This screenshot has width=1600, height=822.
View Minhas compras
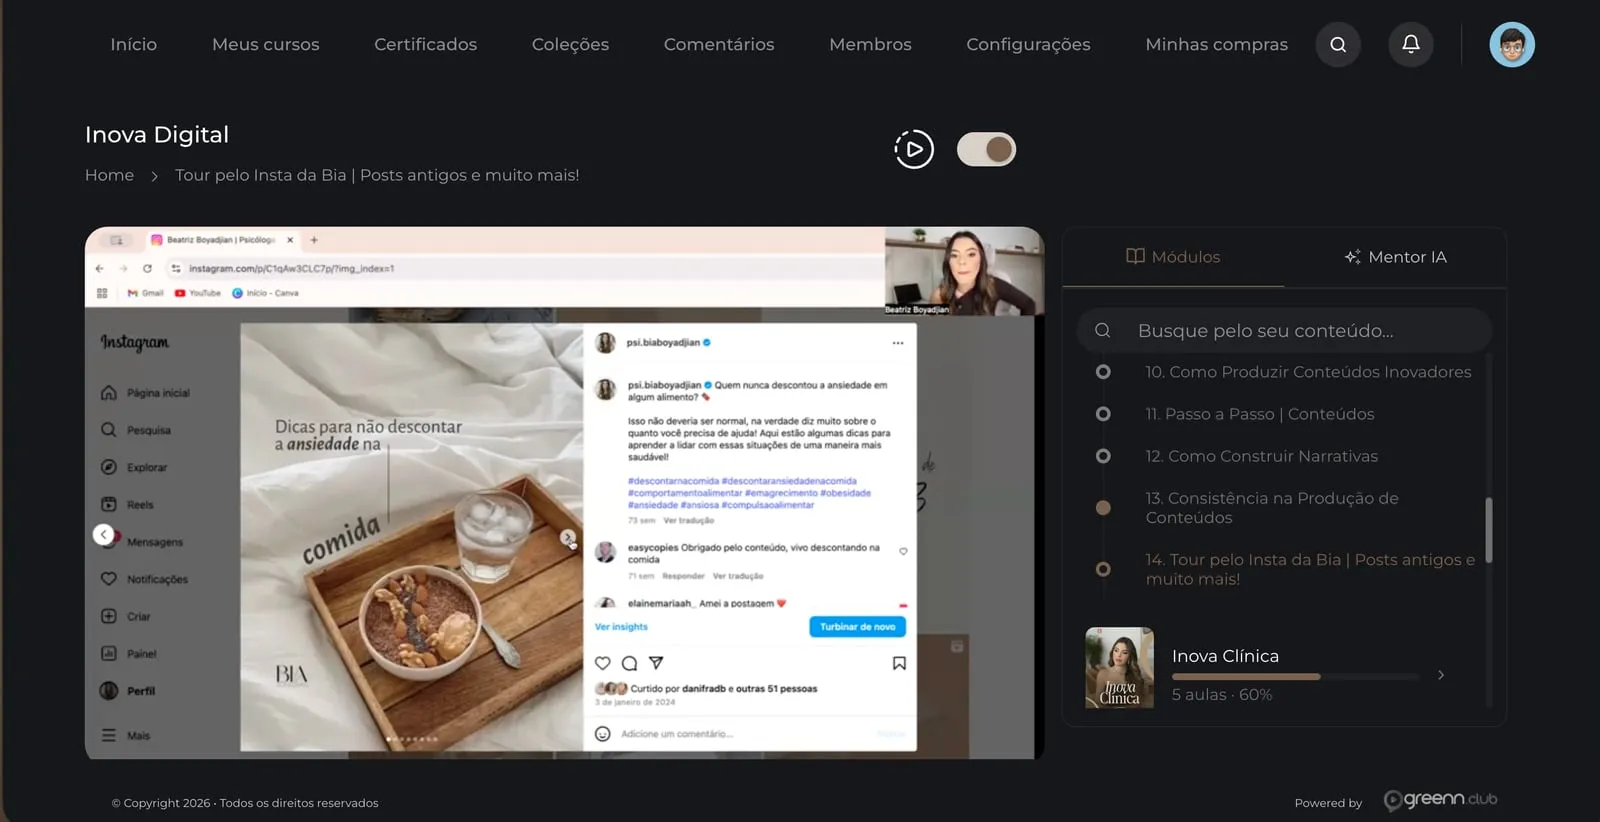click(x=1217, y=44)
